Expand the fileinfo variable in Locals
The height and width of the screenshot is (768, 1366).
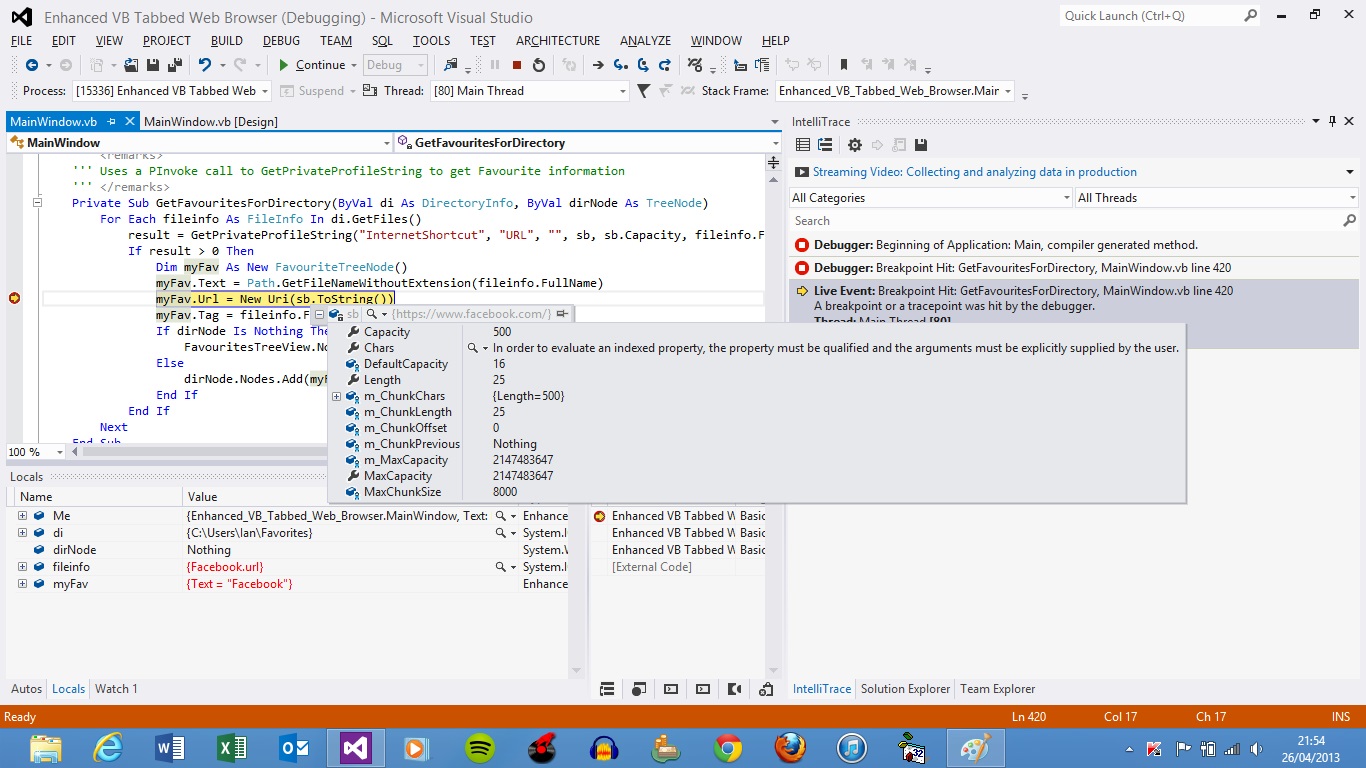tap(22, 567)
